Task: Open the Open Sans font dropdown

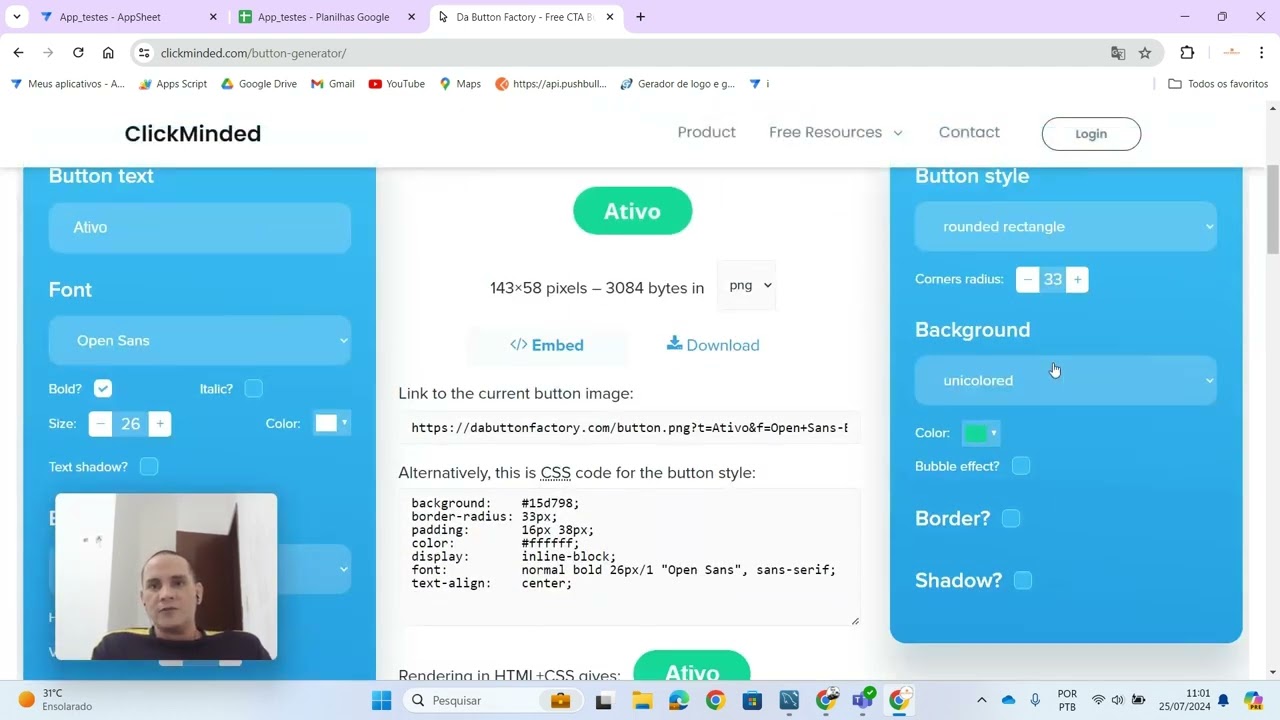Action: [x=200, y=341]
